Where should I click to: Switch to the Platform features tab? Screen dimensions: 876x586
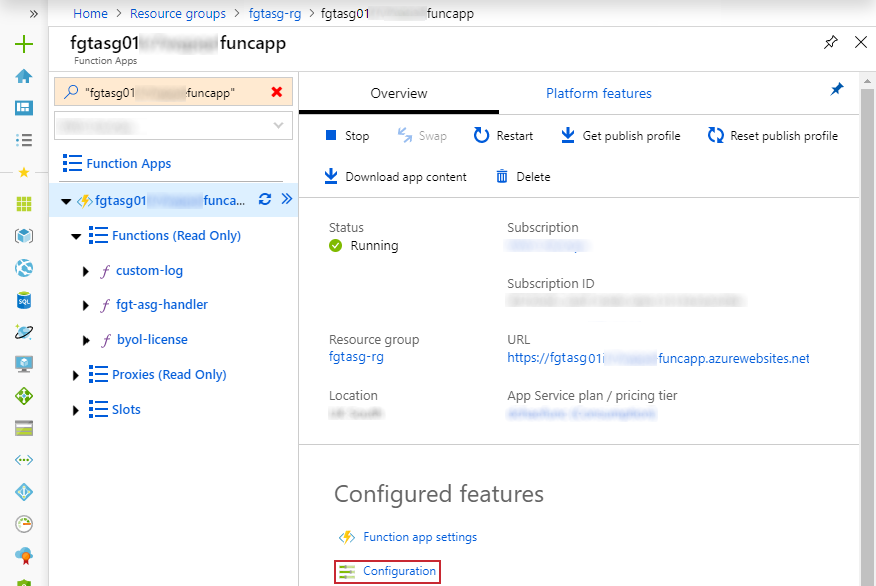598,93
